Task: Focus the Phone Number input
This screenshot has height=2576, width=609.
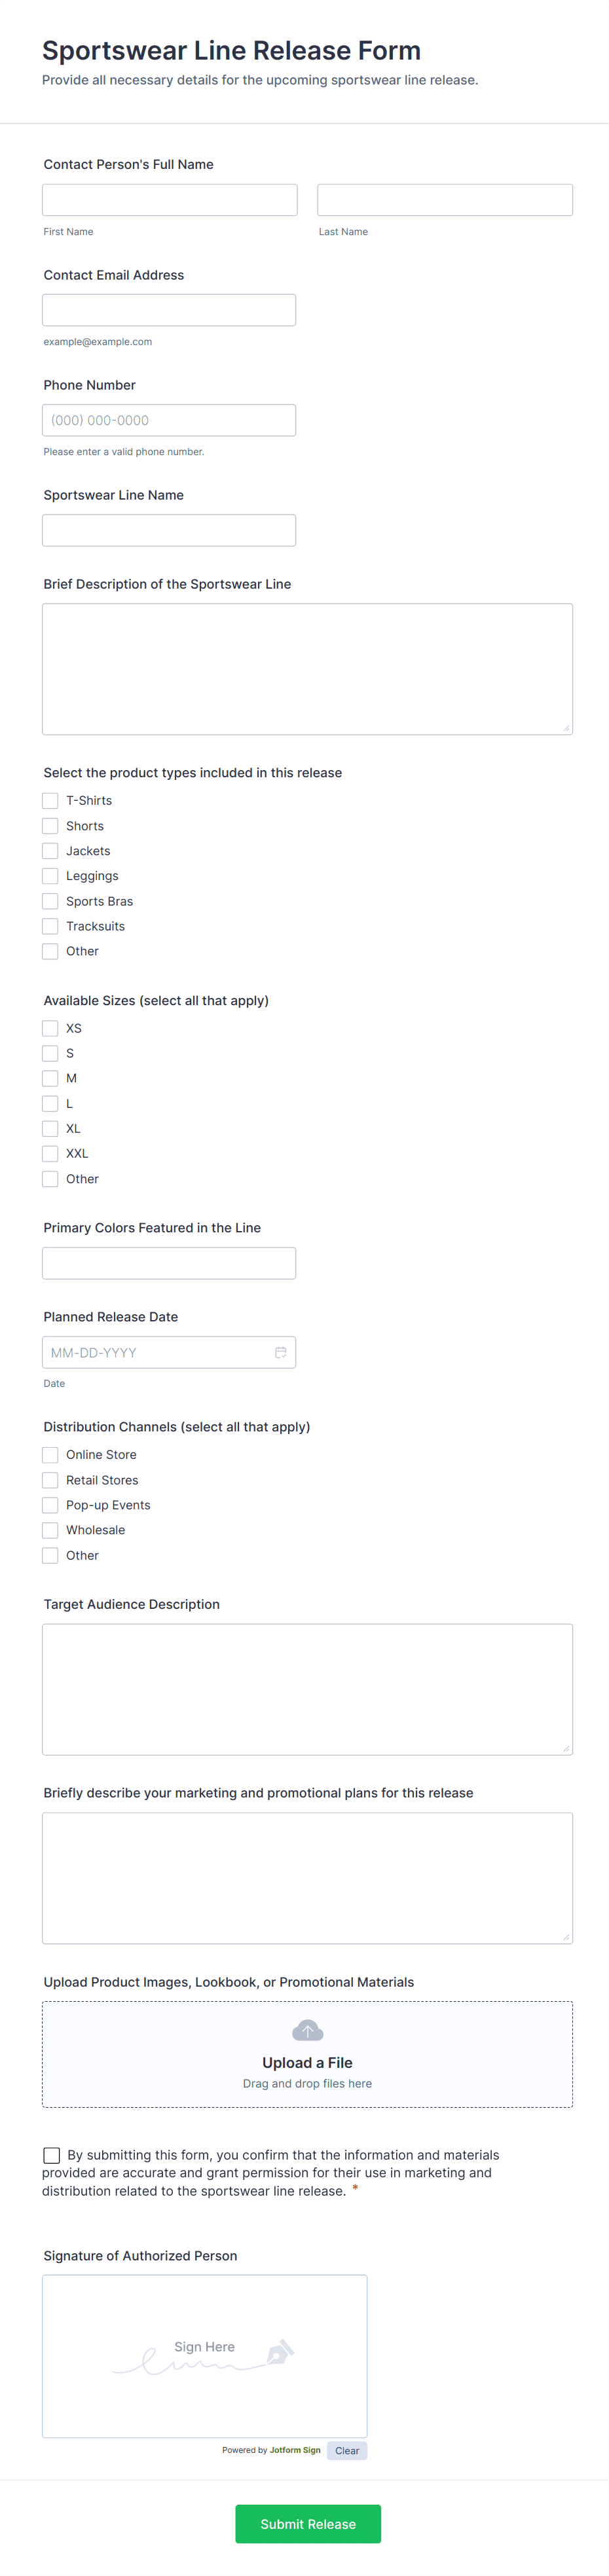Action: pyautogui.click(x=169, y=420)
